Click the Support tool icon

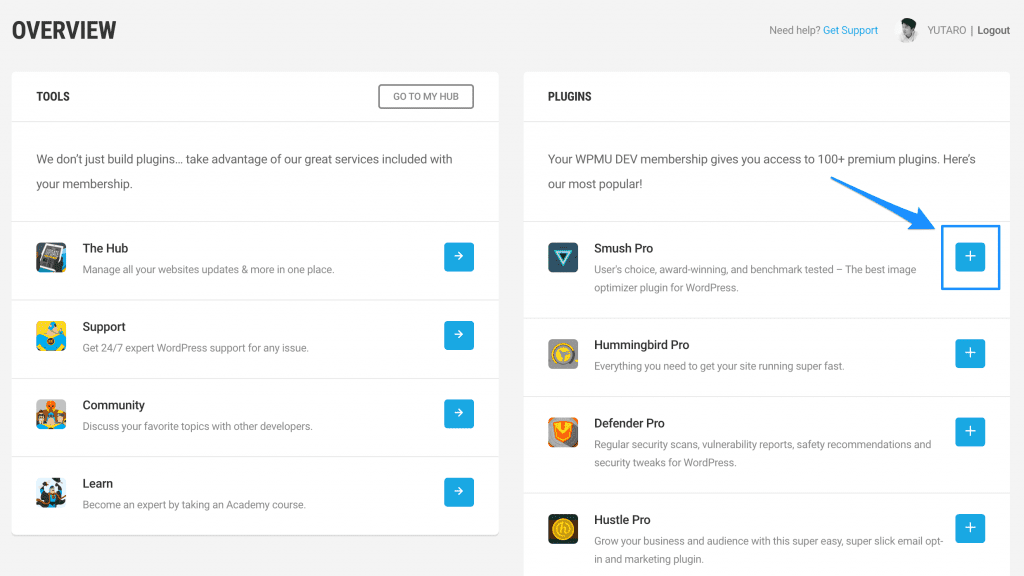[51, 336]
